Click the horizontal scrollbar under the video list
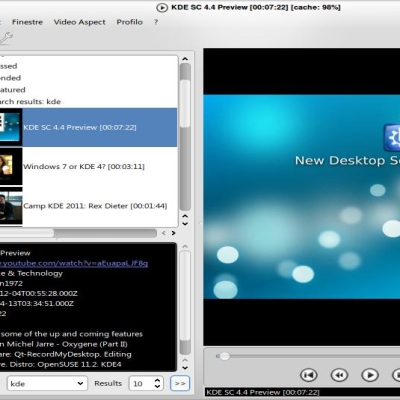400x400 pixels. [78, 233]
